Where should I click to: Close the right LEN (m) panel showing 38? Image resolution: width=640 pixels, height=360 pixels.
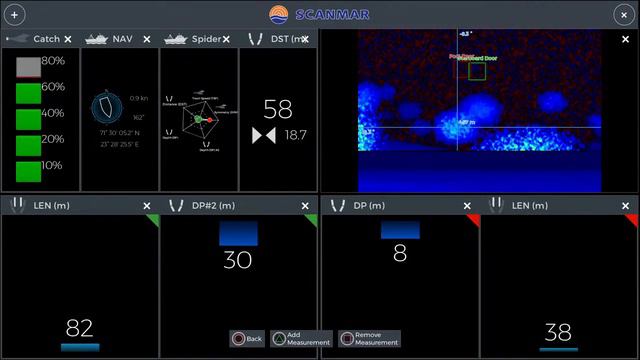pyautogui.click(x=625, y=206)
